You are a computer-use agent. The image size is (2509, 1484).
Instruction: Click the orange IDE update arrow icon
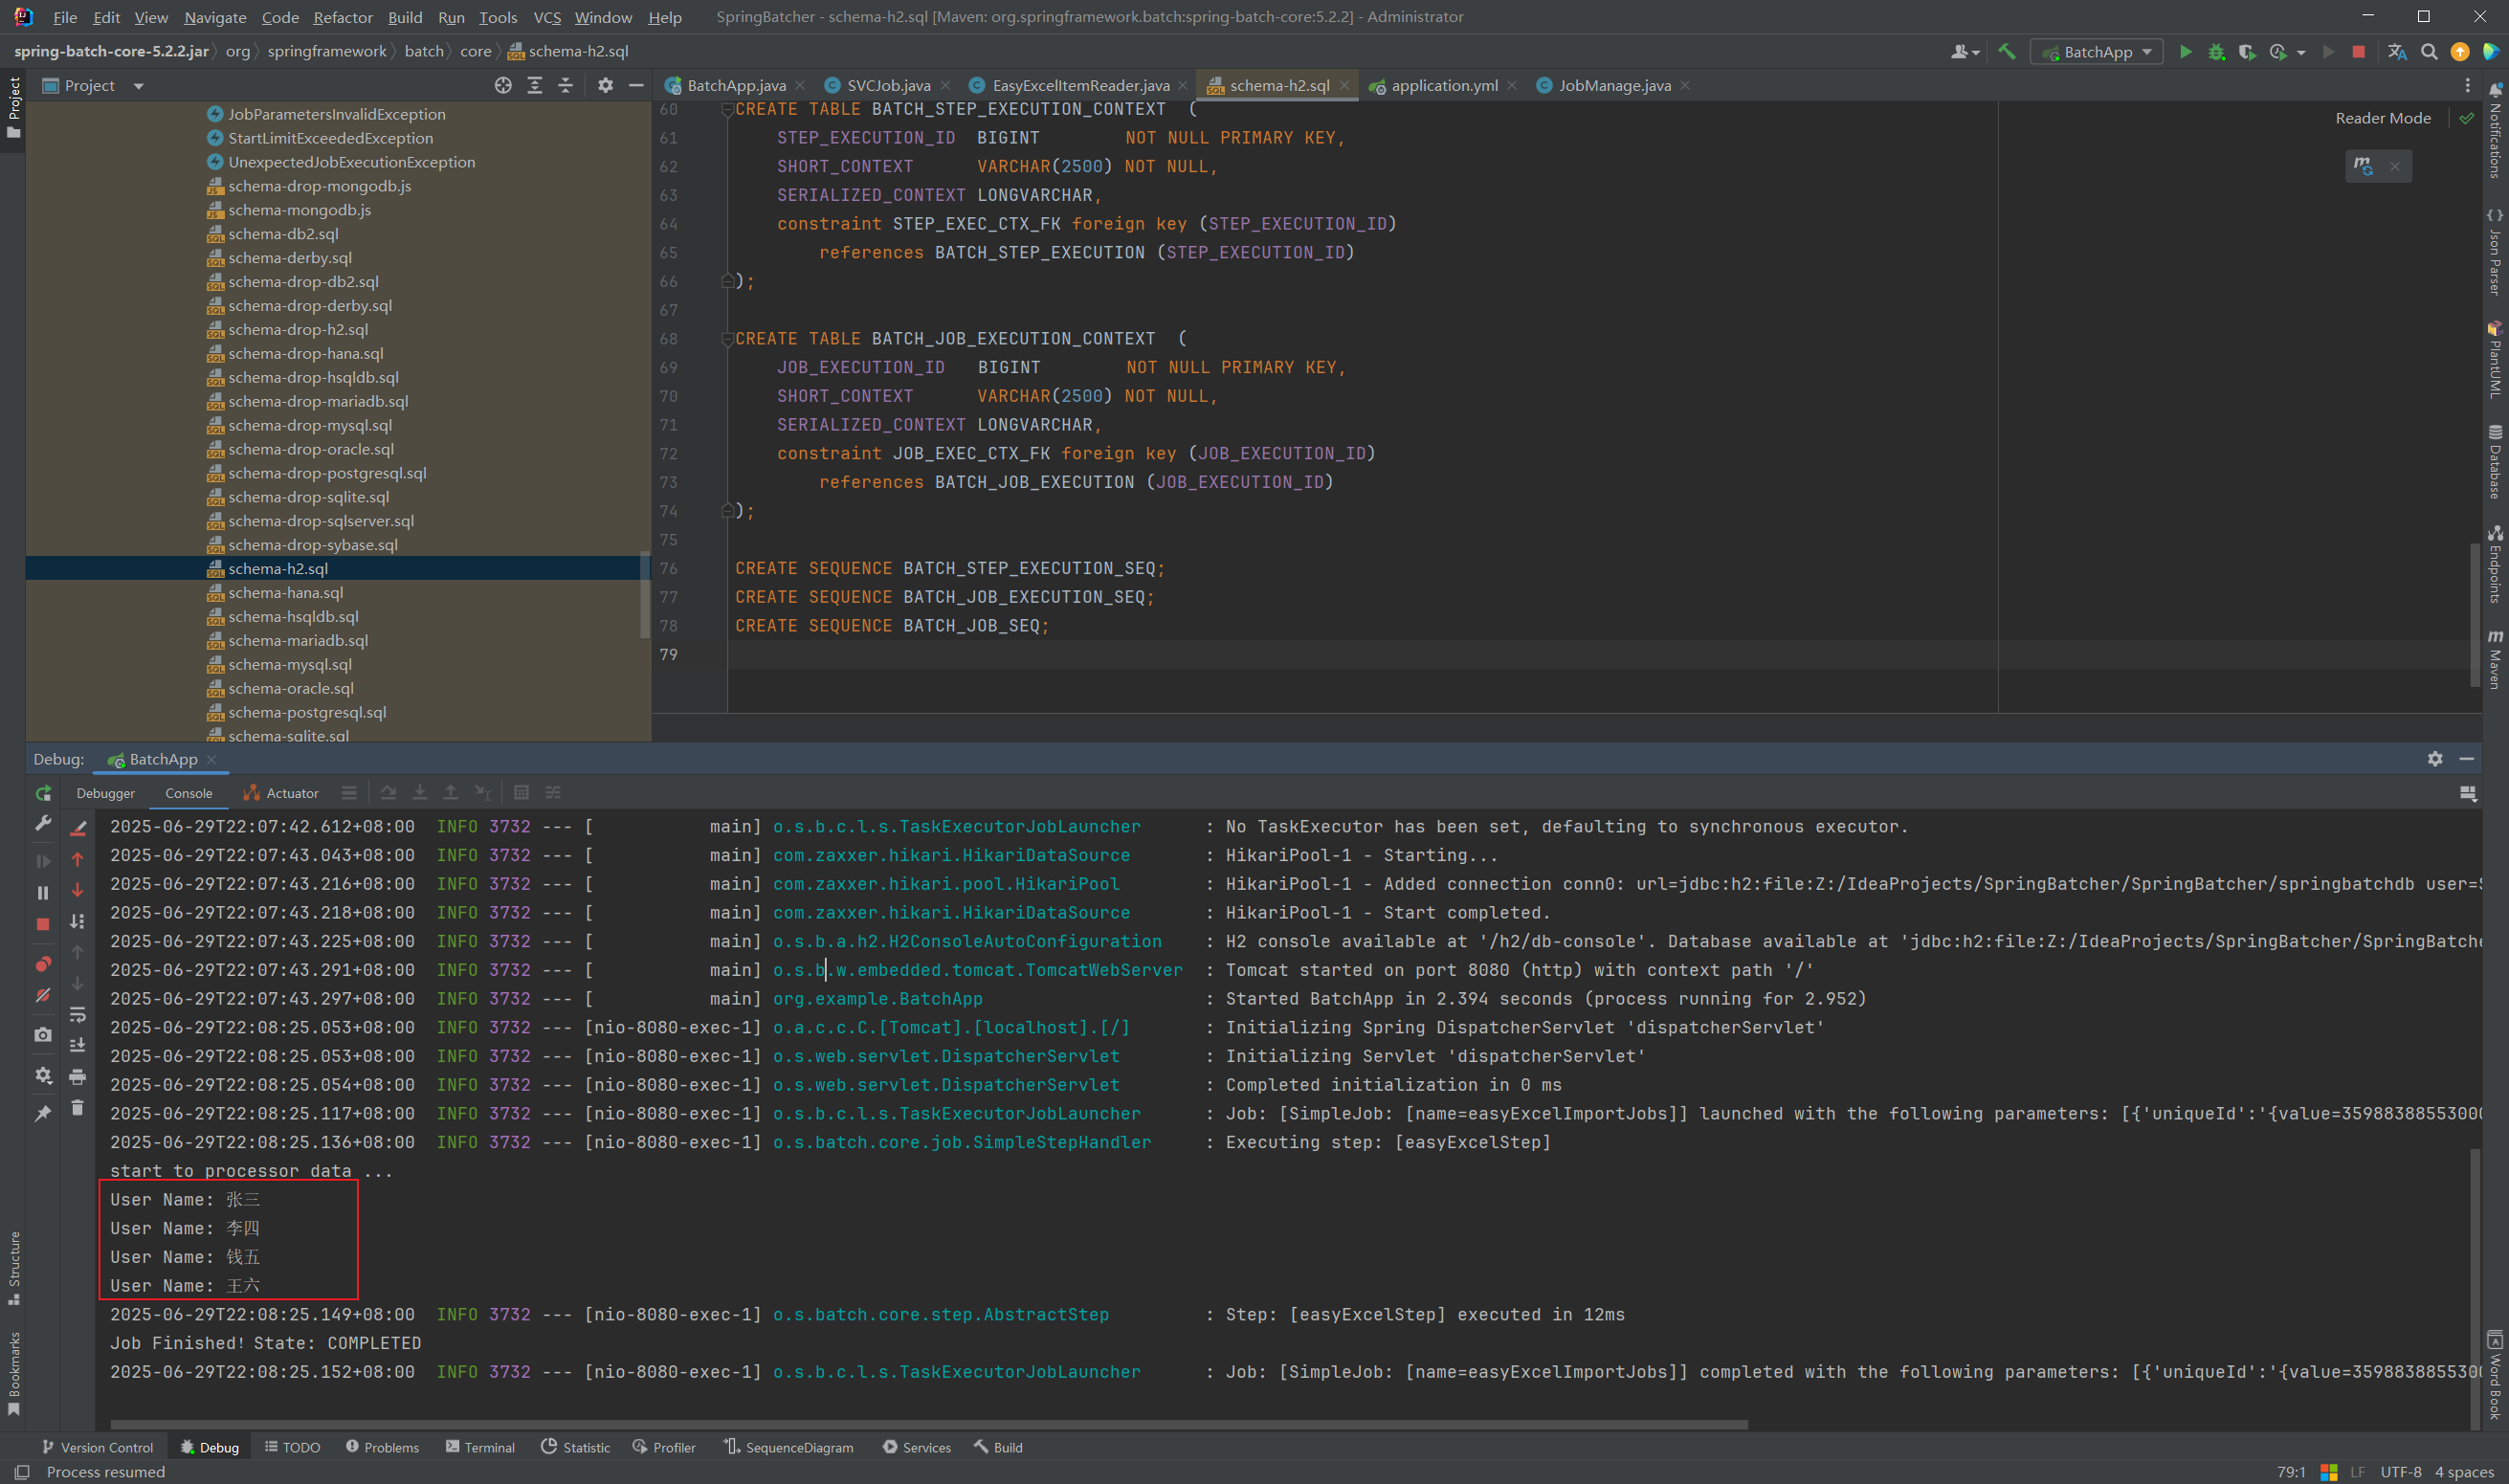pyautogui.click(x=2460, y=52)
